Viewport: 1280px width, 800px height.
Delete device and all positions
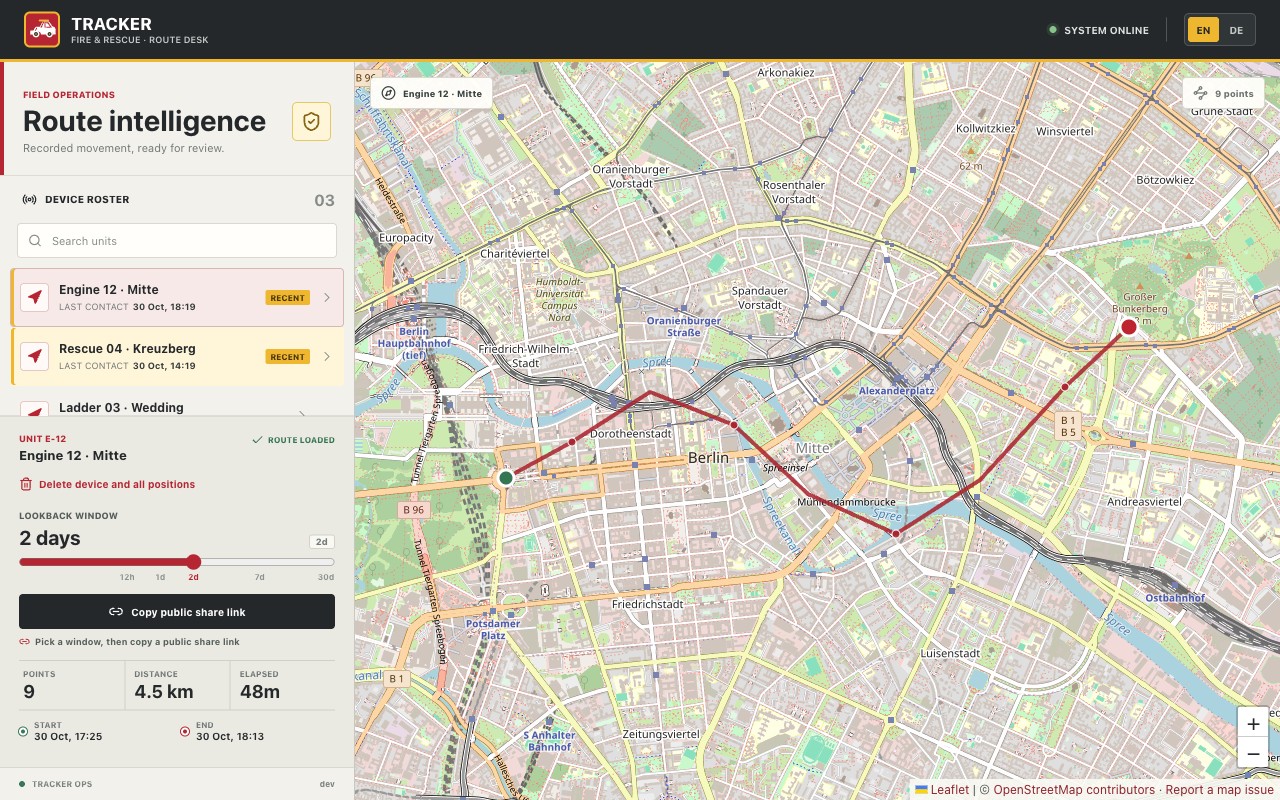pos(107,484)
